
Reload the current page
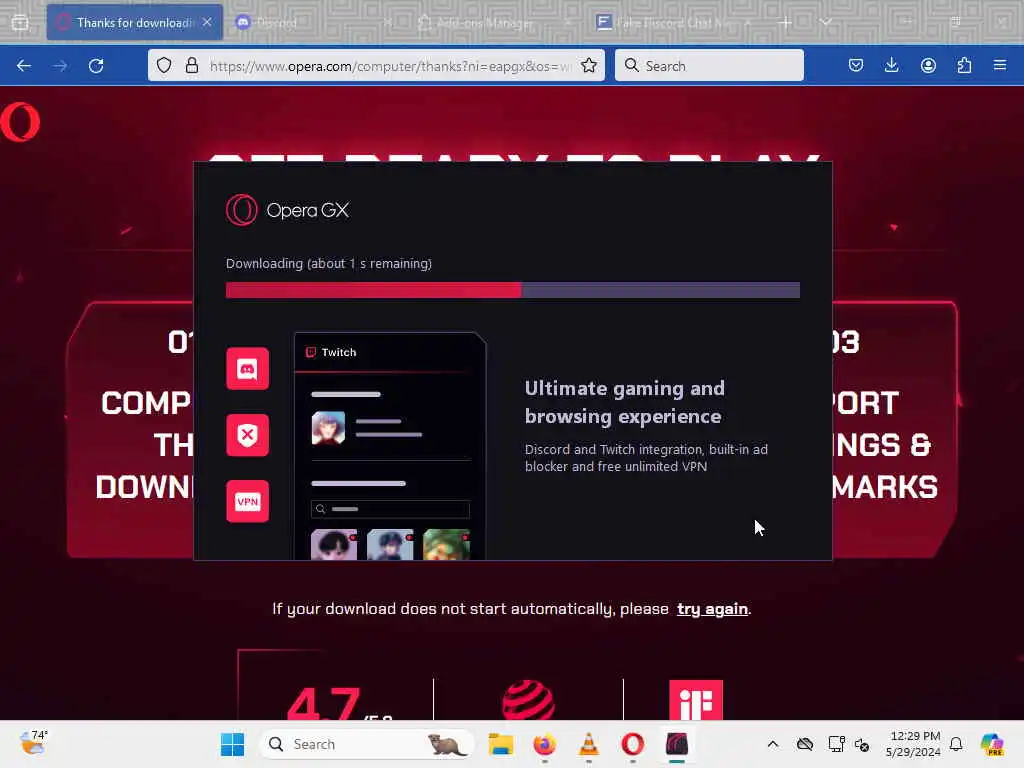[96, 66]
